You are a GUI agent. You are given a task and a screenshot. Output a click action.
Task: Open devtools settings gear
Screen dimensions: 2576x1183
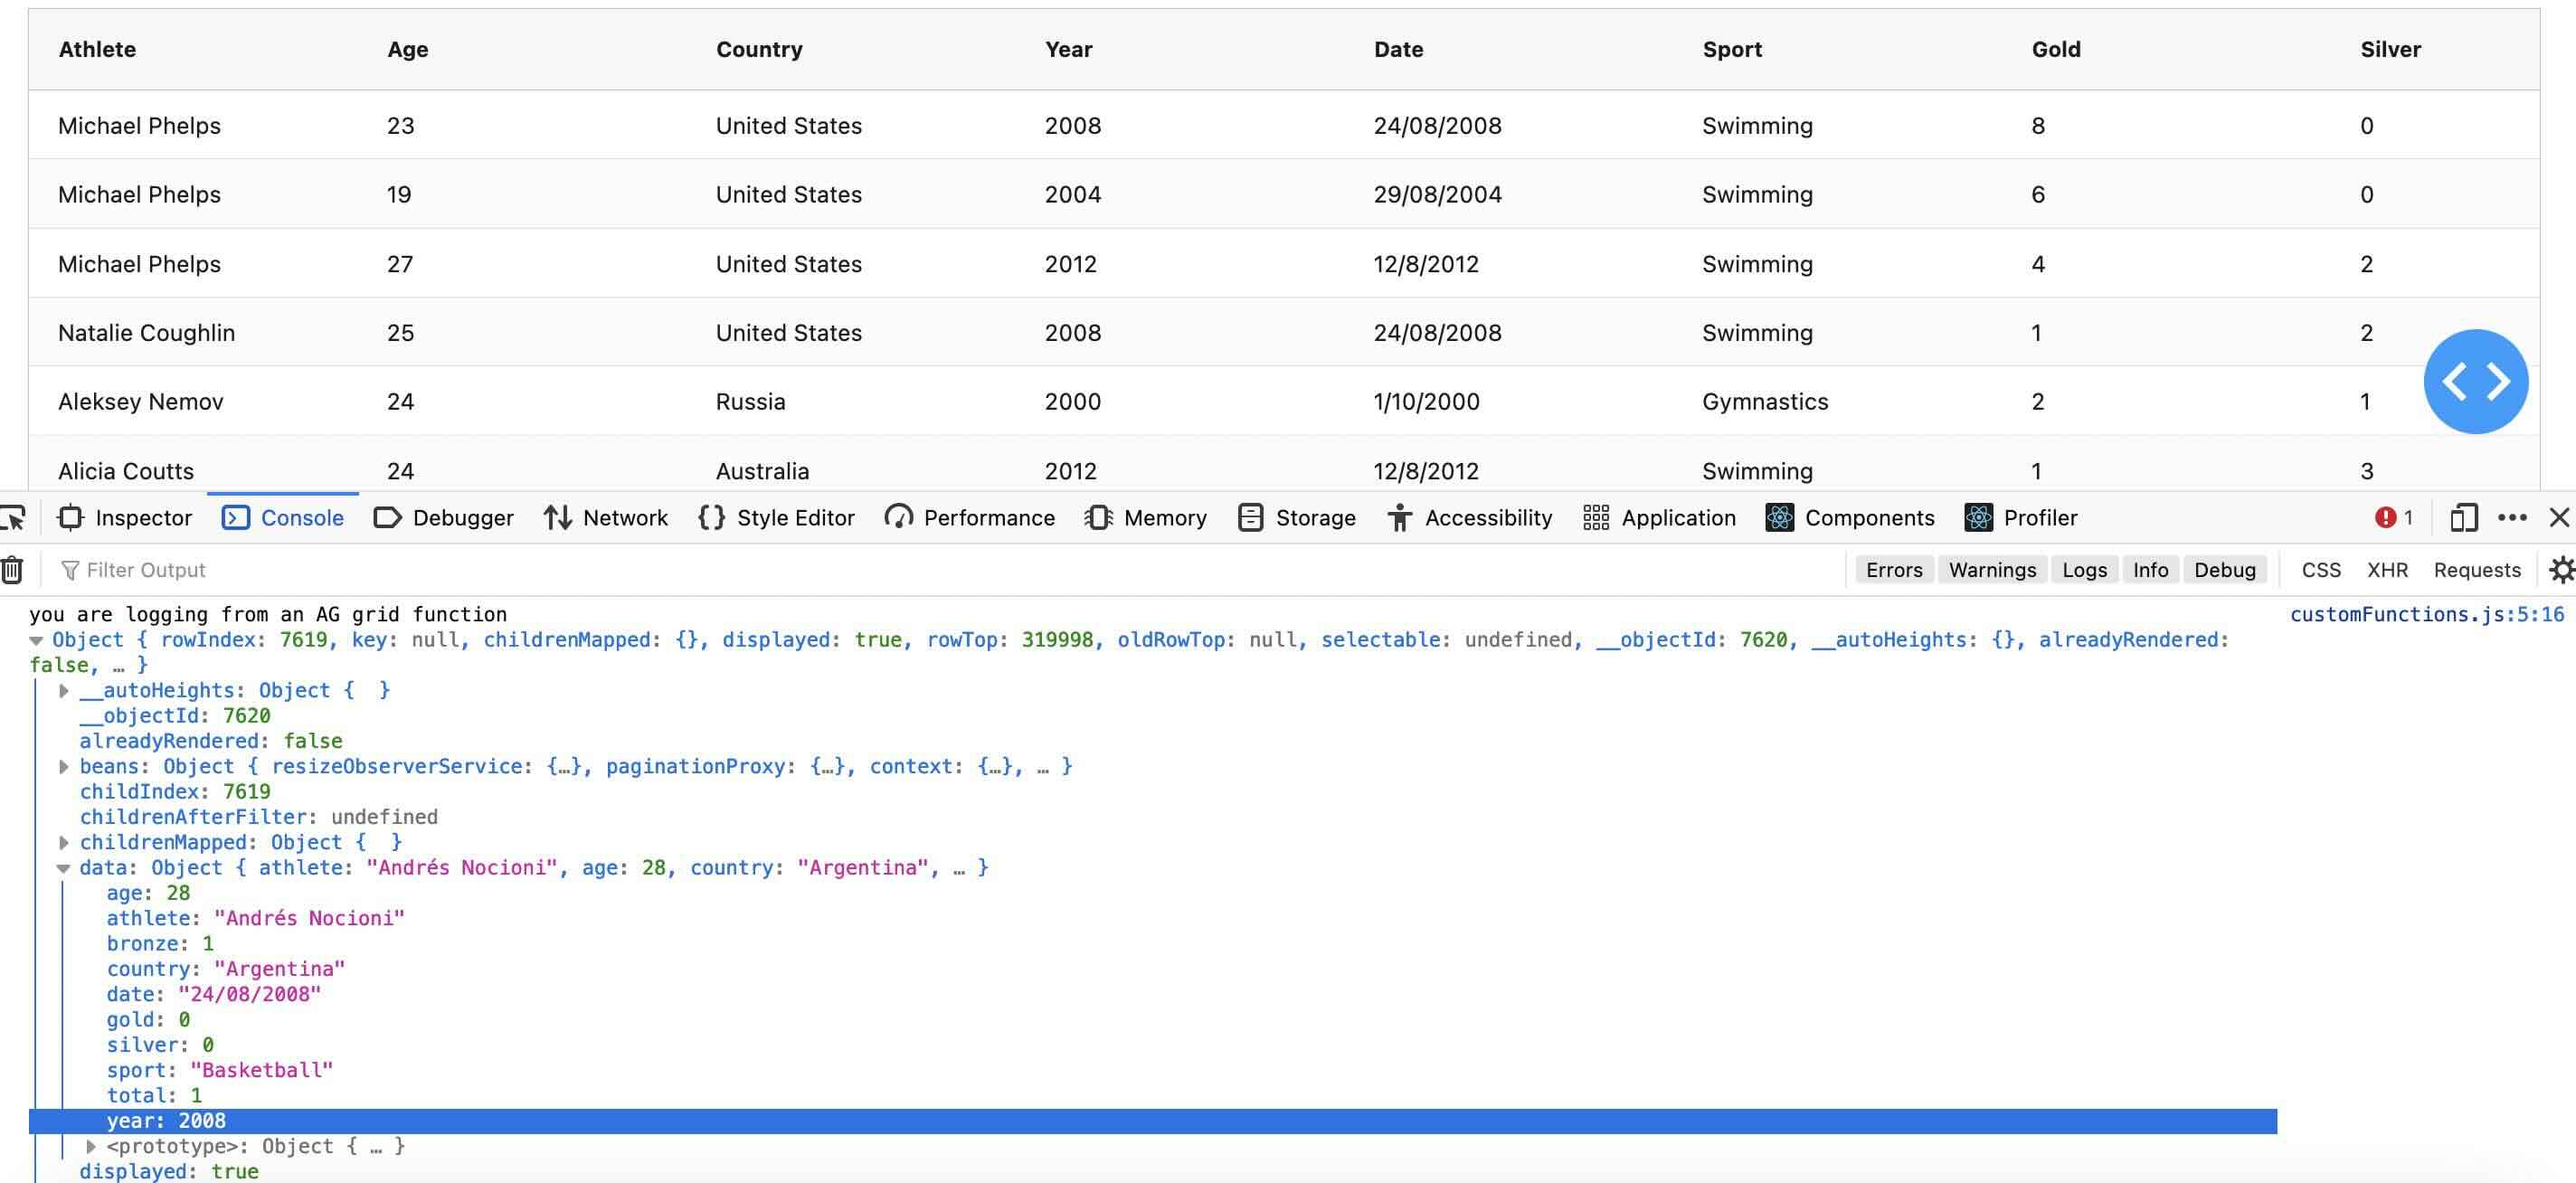(2562, 569)
